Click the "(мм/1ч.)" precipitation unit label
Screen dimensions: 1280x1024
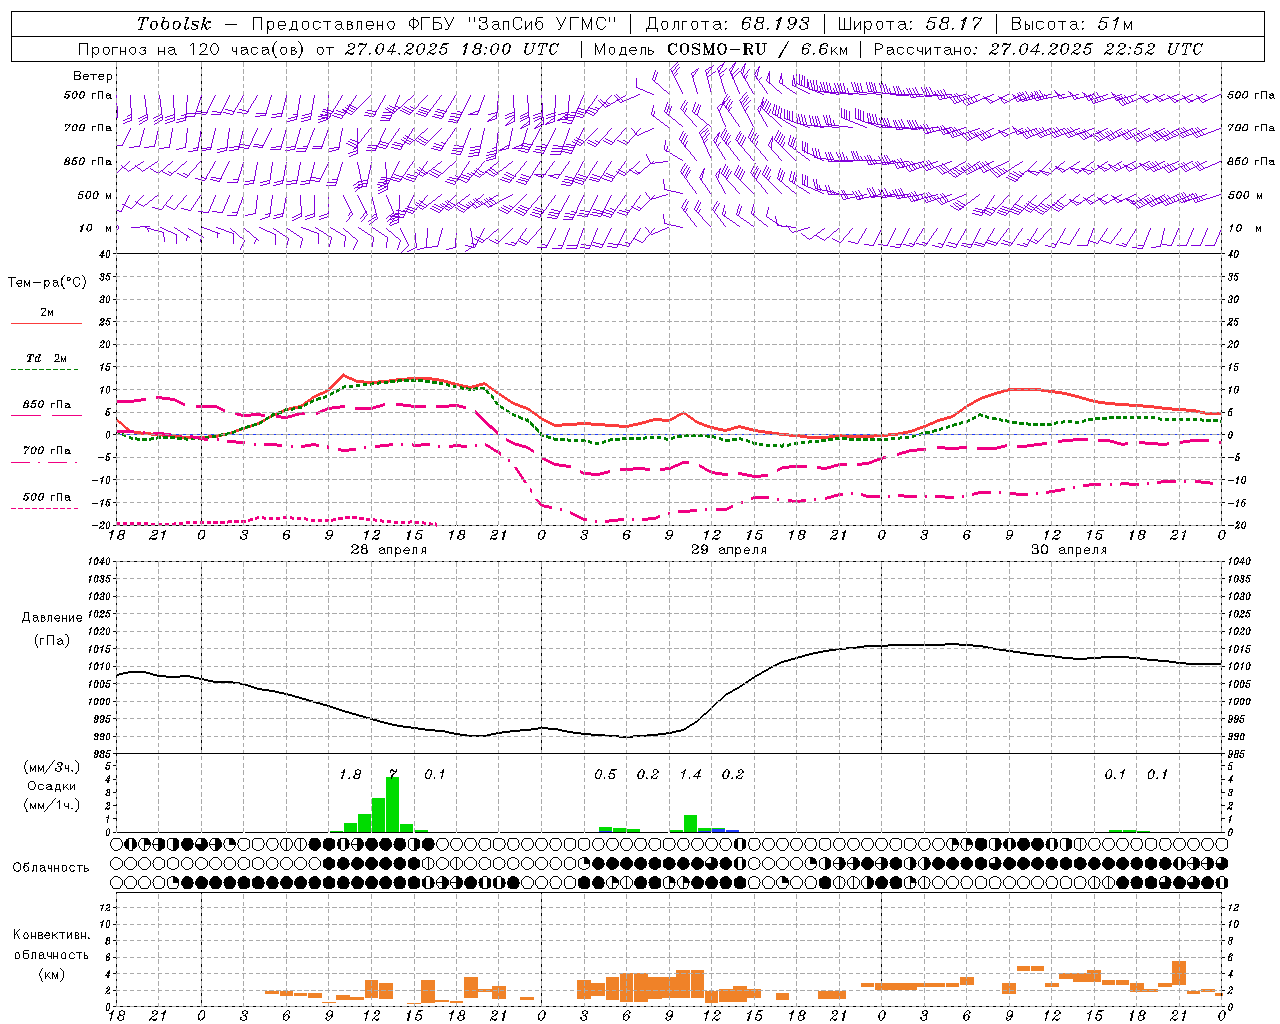52,805
